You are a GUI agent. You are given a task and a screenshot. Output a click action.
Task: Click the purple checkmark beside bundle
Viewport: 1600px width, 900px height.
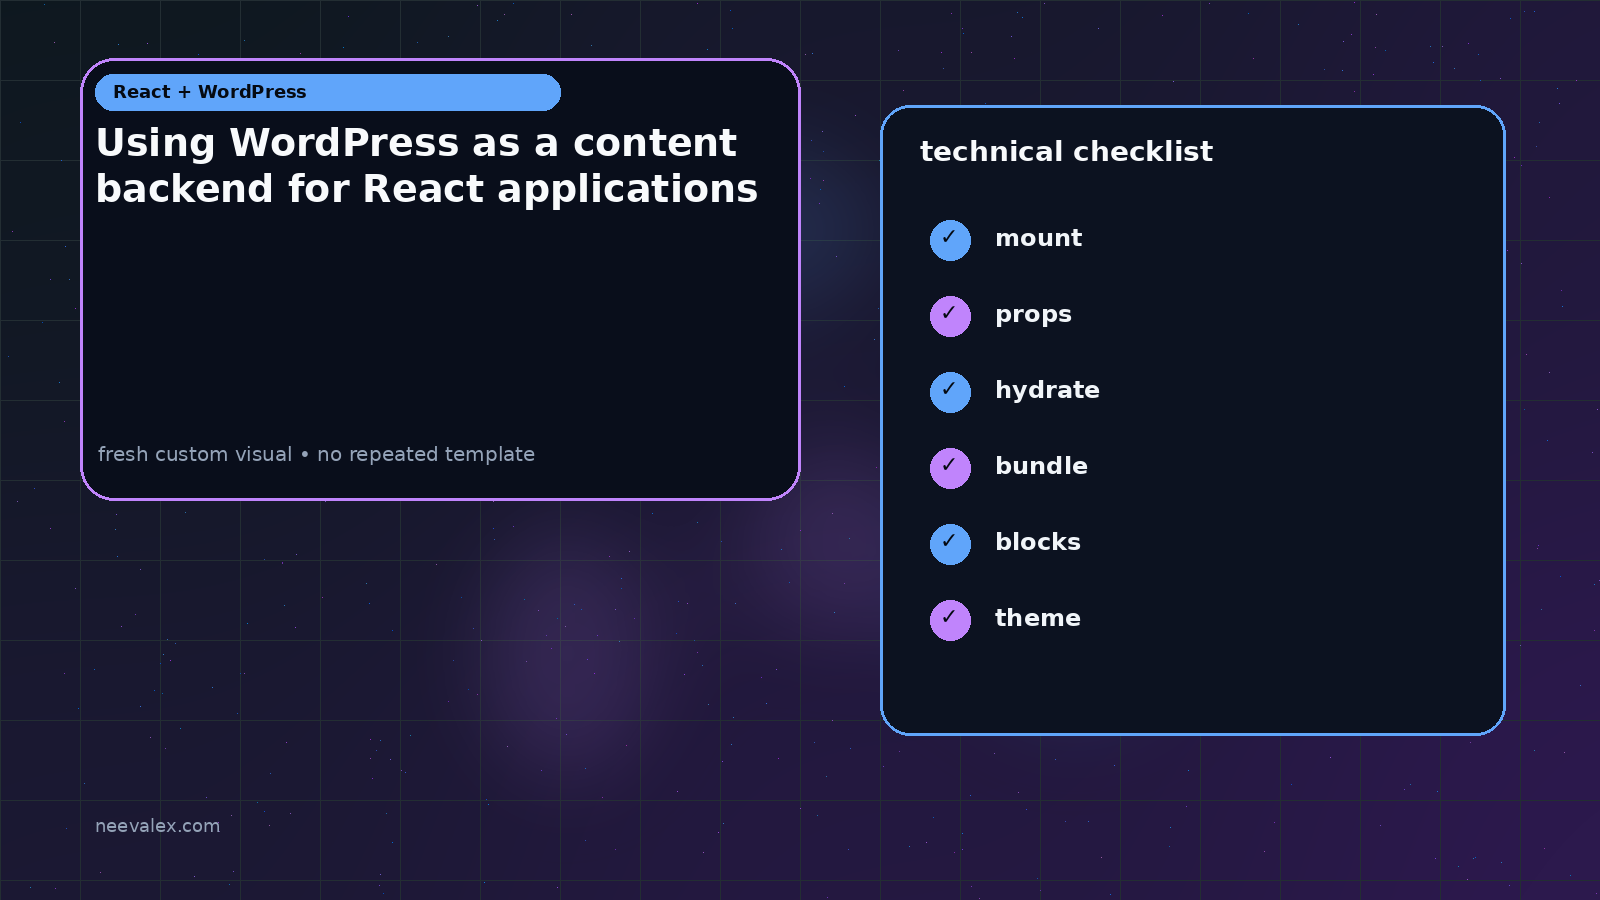[x=950, y=468]
